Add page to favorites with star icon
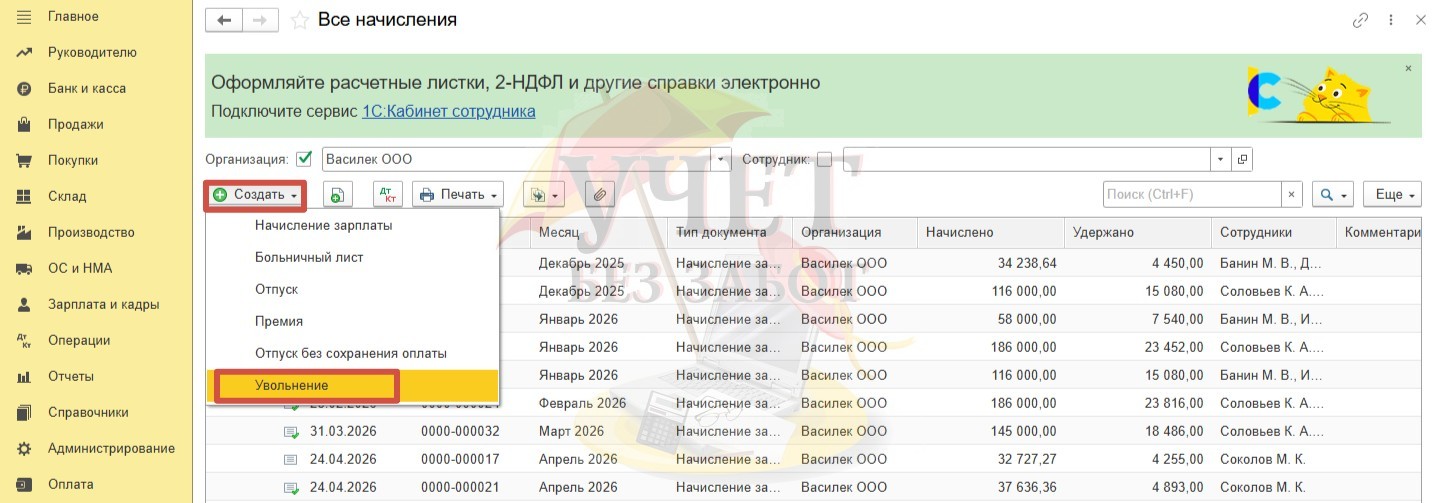 coord(299,20)
